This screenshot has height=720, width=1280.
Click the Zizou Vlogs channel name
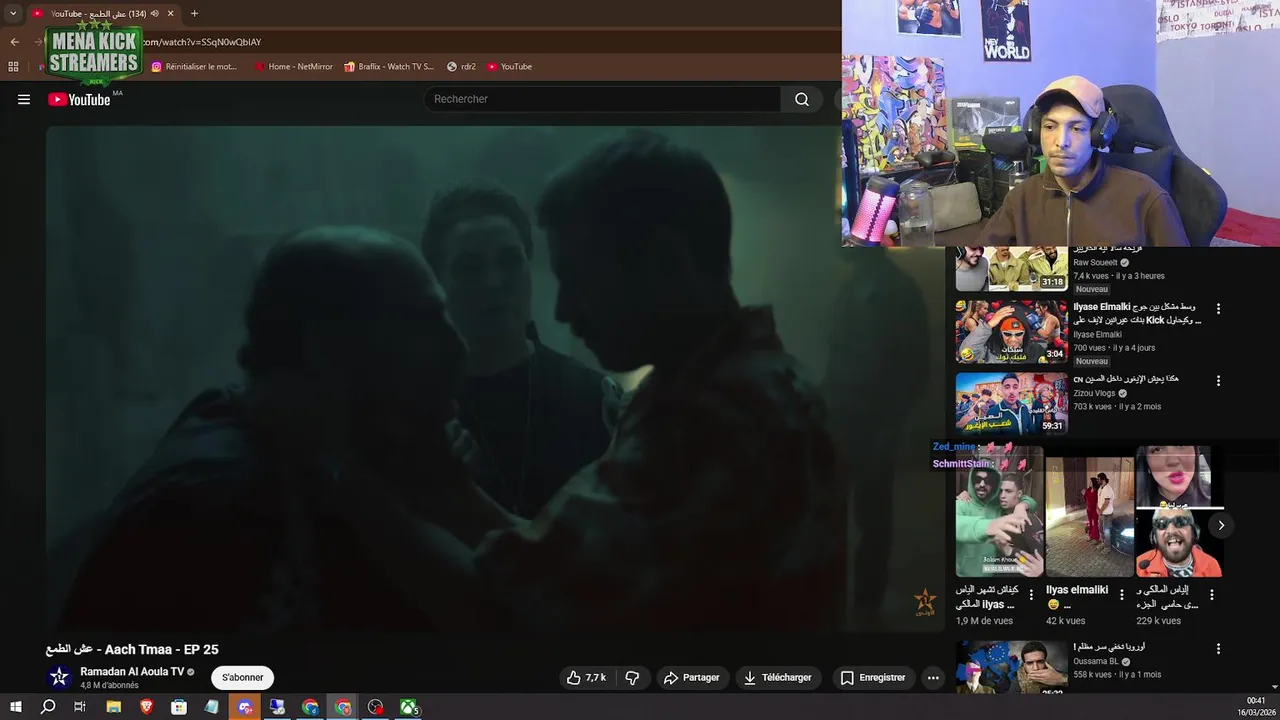[1094, 393]
